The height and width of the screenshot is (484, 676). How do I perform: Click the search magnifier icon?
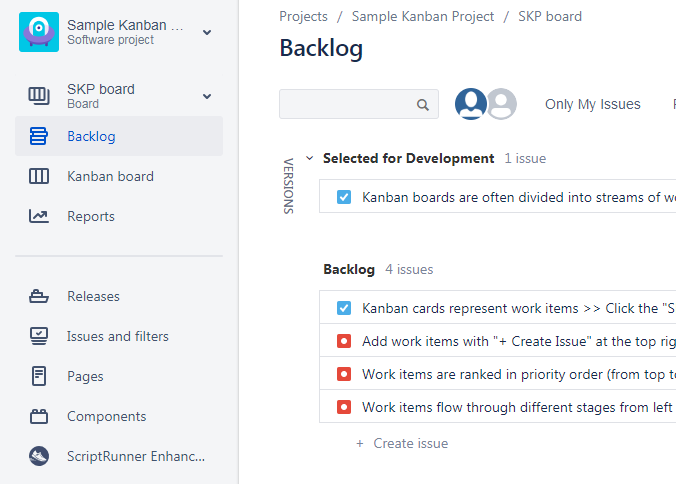423,104
